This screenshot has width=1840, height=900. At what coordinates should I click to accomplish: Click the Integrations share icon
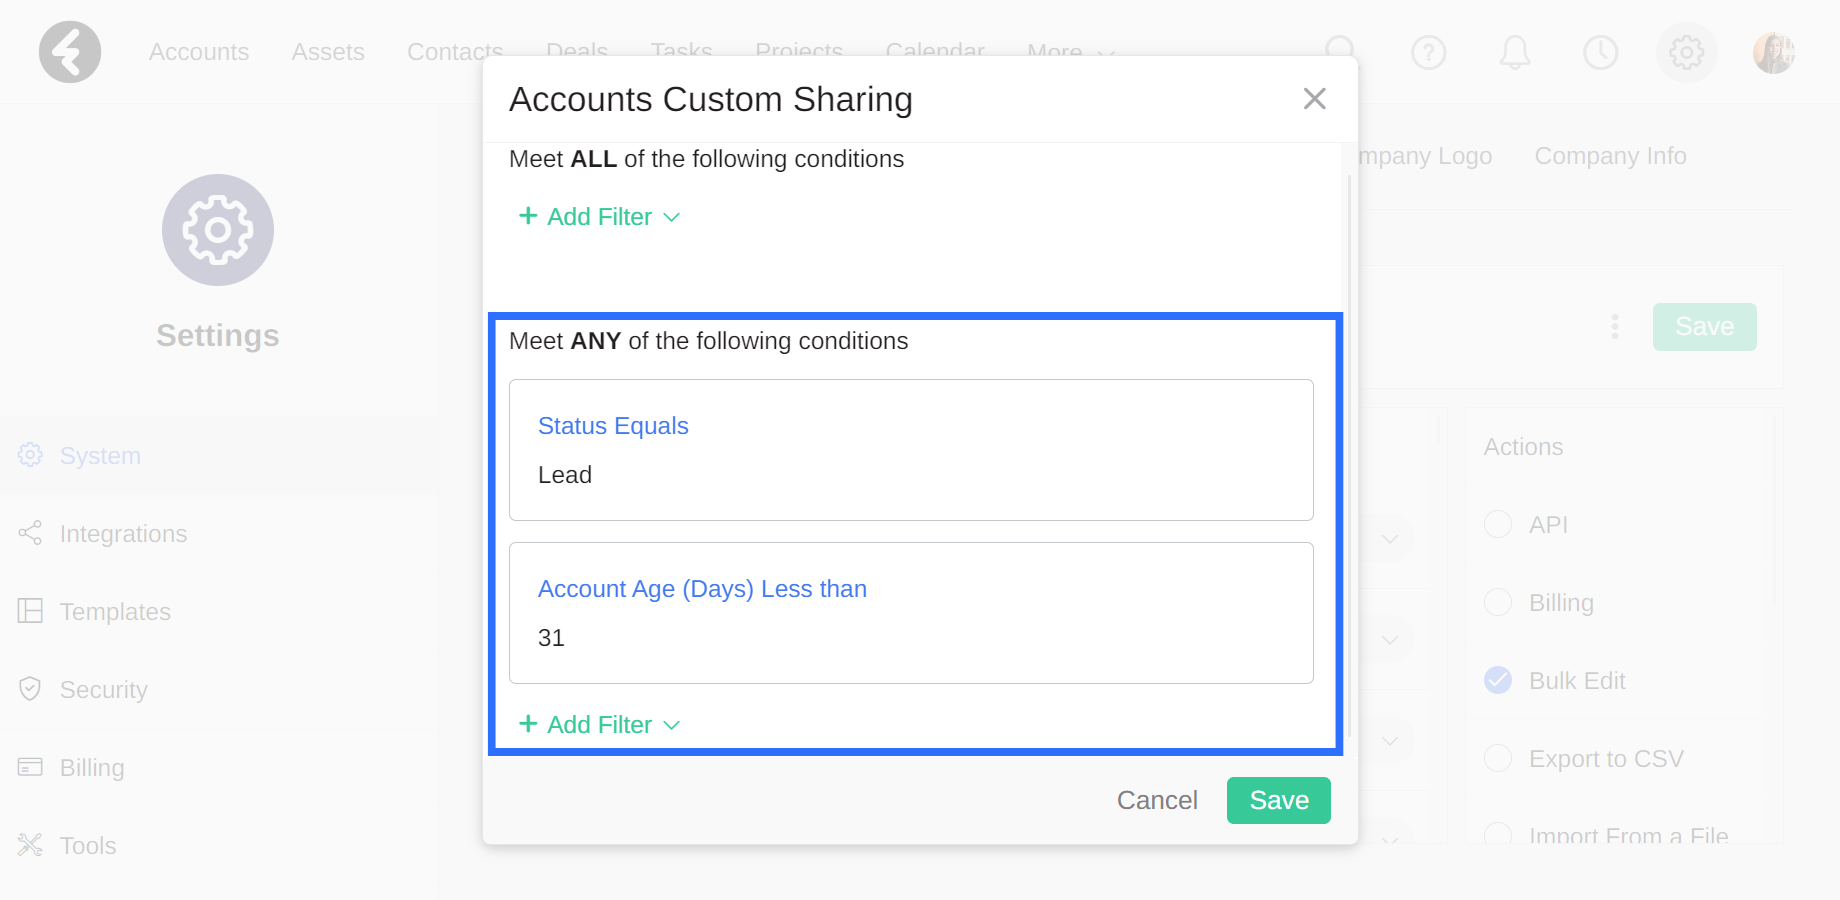tap(30, 533)
